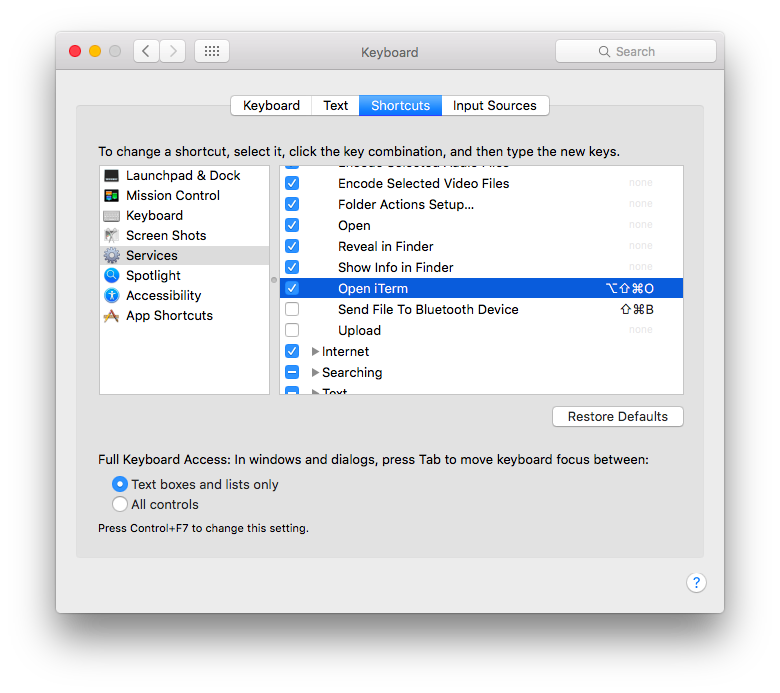Toggle the Searching group mixed checkbox
Viewport: 780px width, 693px height.
click(x=292, y=372)
